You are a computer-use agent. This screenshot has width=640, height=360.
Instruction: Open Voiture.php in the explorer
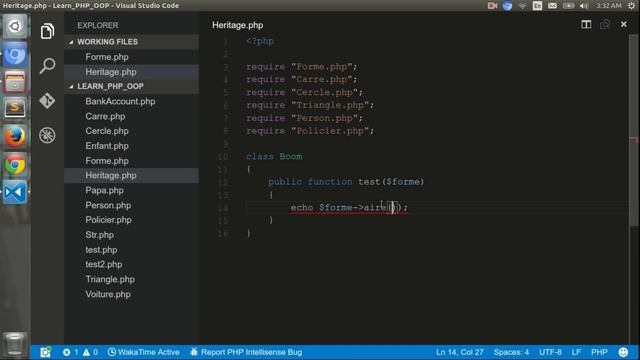pos(131,294)
